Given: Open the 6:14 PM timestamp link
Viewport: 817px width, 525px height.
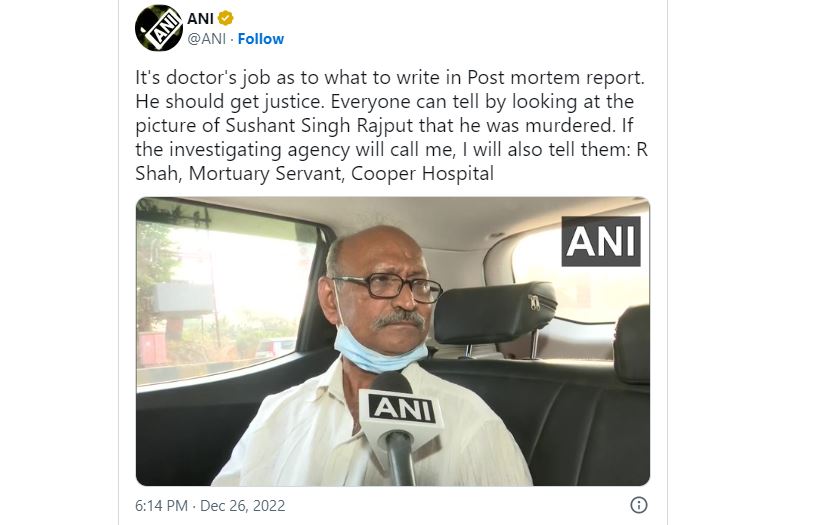Looking at the screenshot, I should point(163,504).
